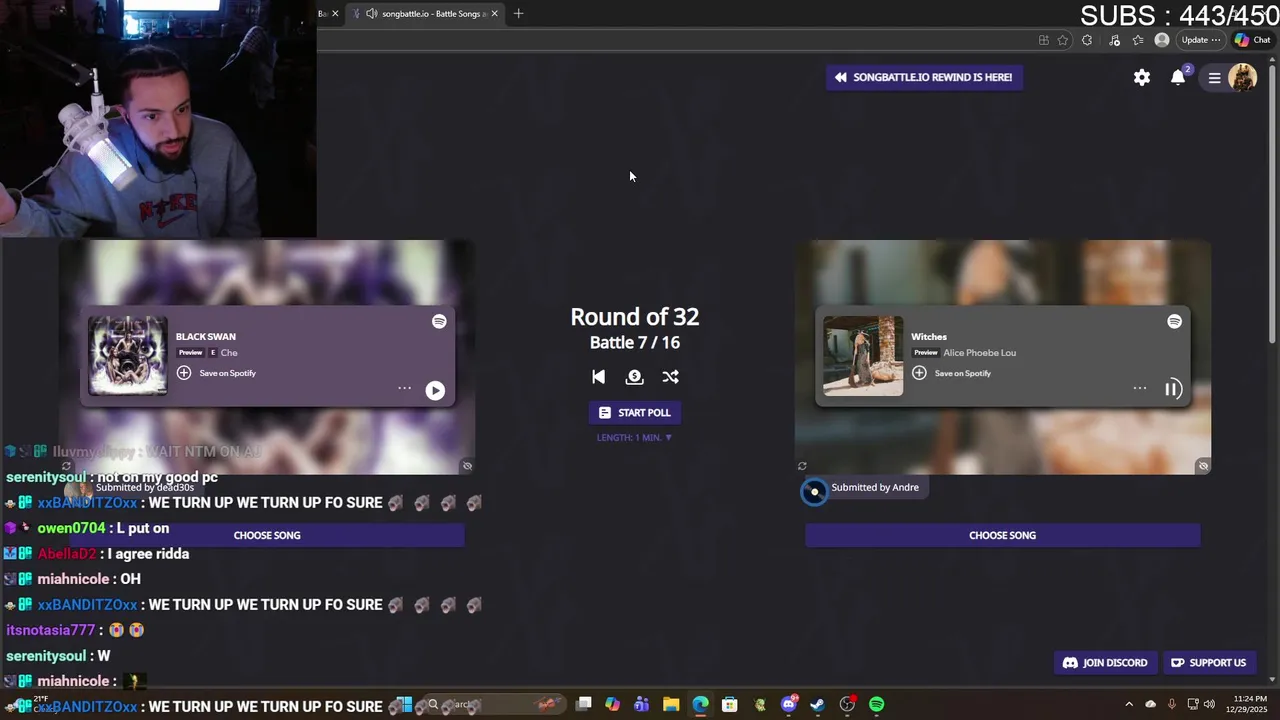Save BLACK SWAN on Spotify
Viewport: 1280px width, 720px height.
click(x=217, y=373)
